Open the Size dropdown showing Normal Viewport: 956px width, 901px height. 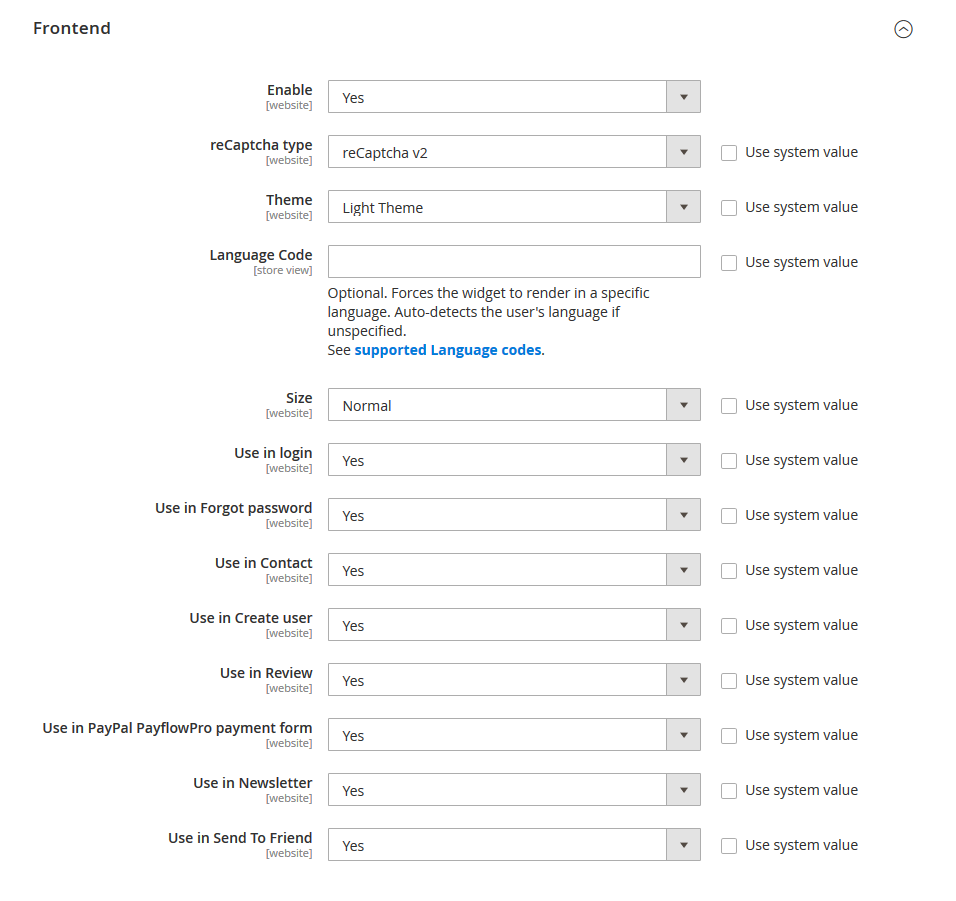[514, 405]
